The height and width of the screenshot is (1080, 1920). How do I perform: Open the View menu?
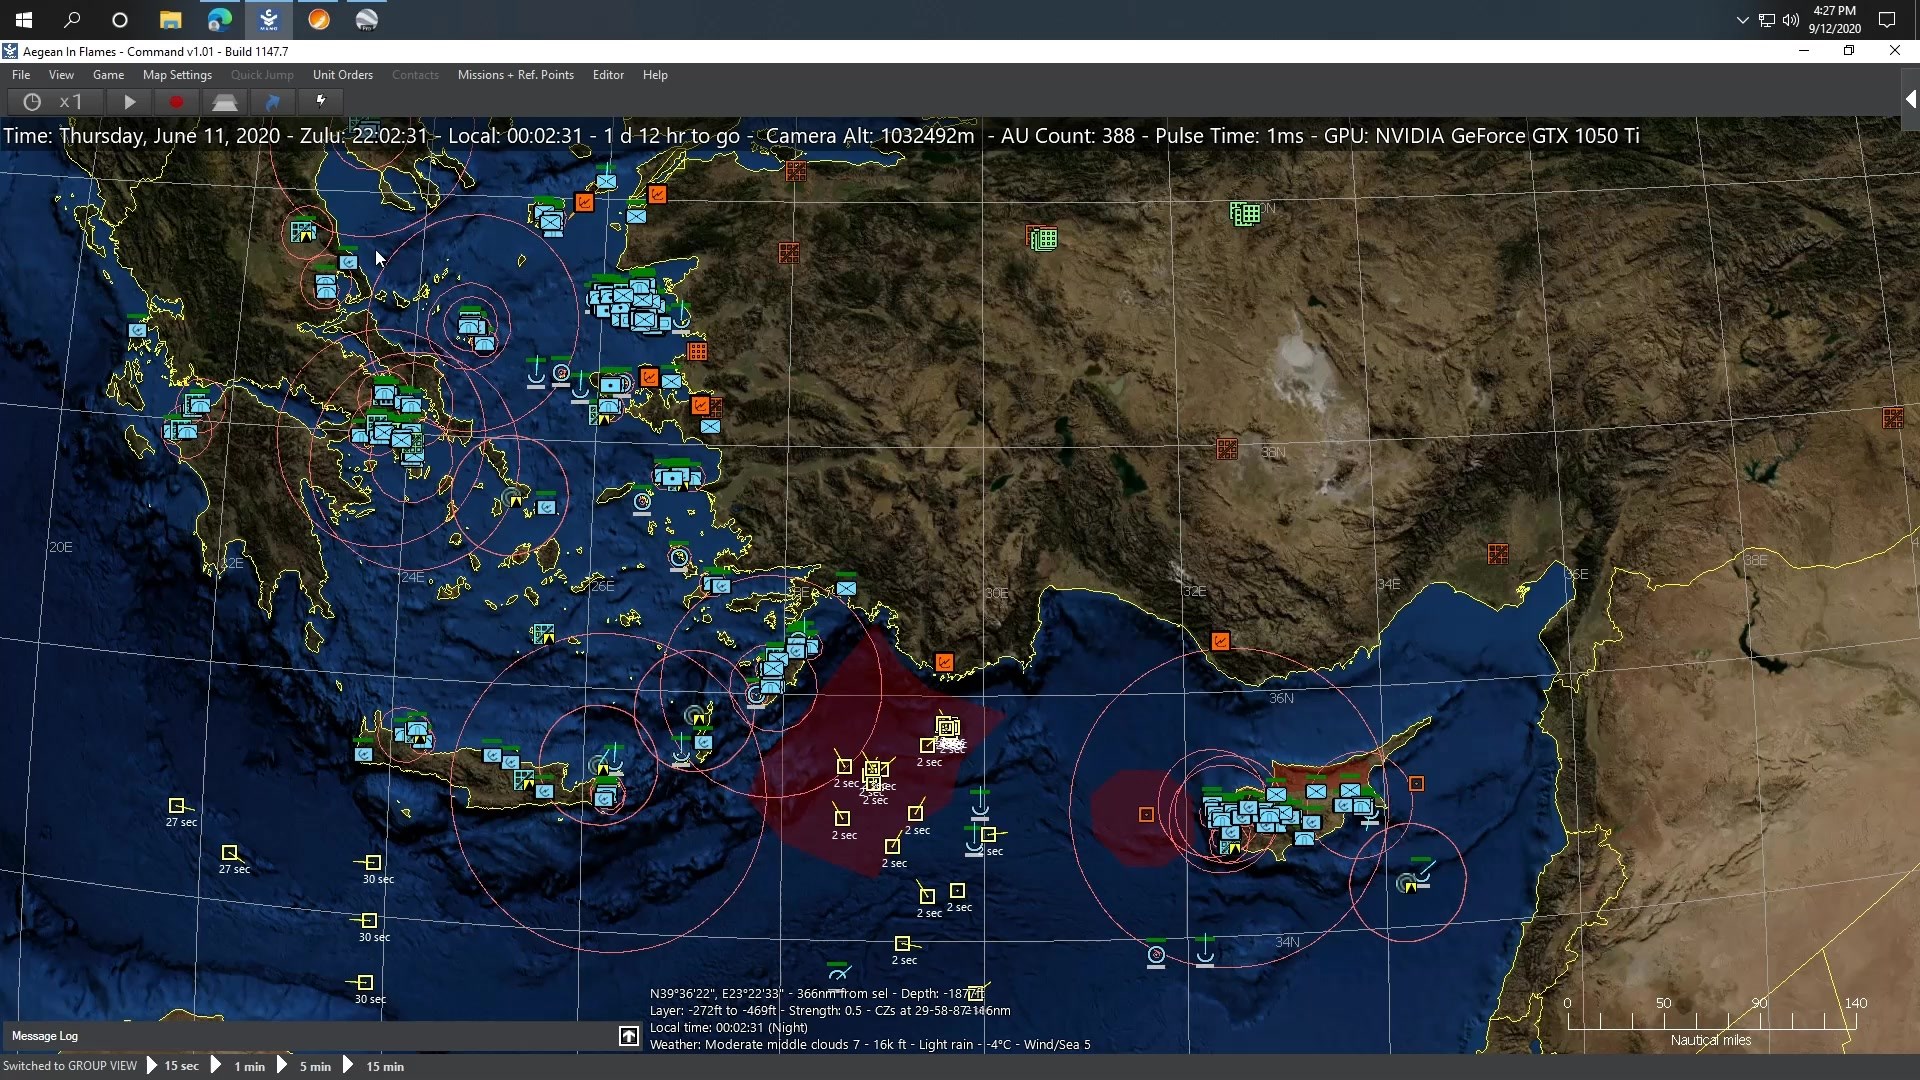61,75
